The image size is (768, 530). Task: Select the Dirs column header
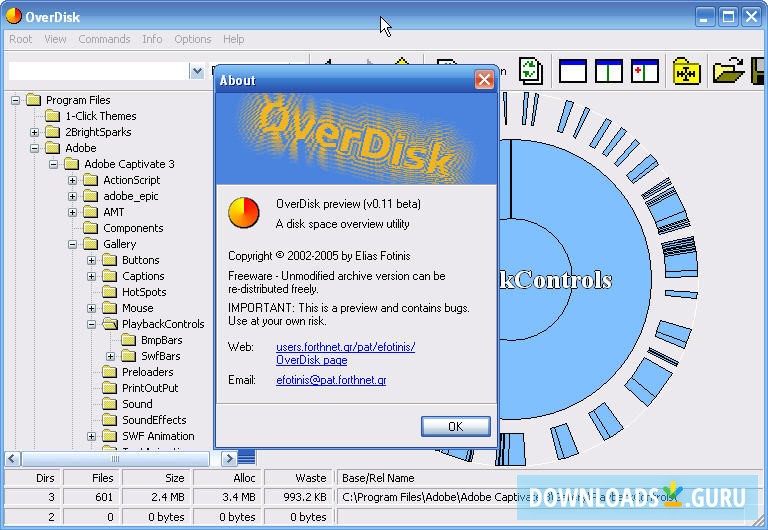pyautogui.click(x=33, y=478)
